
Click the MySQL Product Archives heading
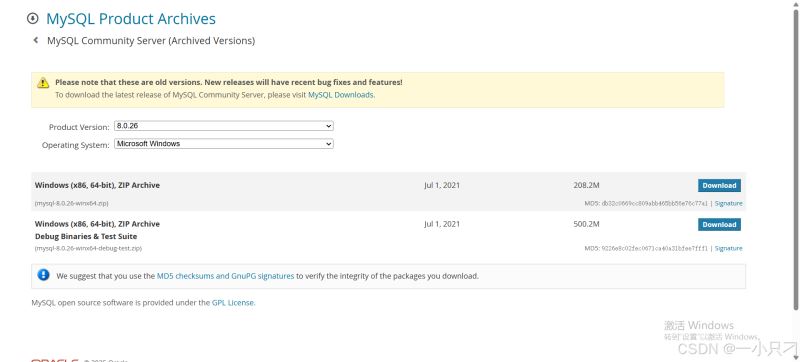[x=131, y=19]
